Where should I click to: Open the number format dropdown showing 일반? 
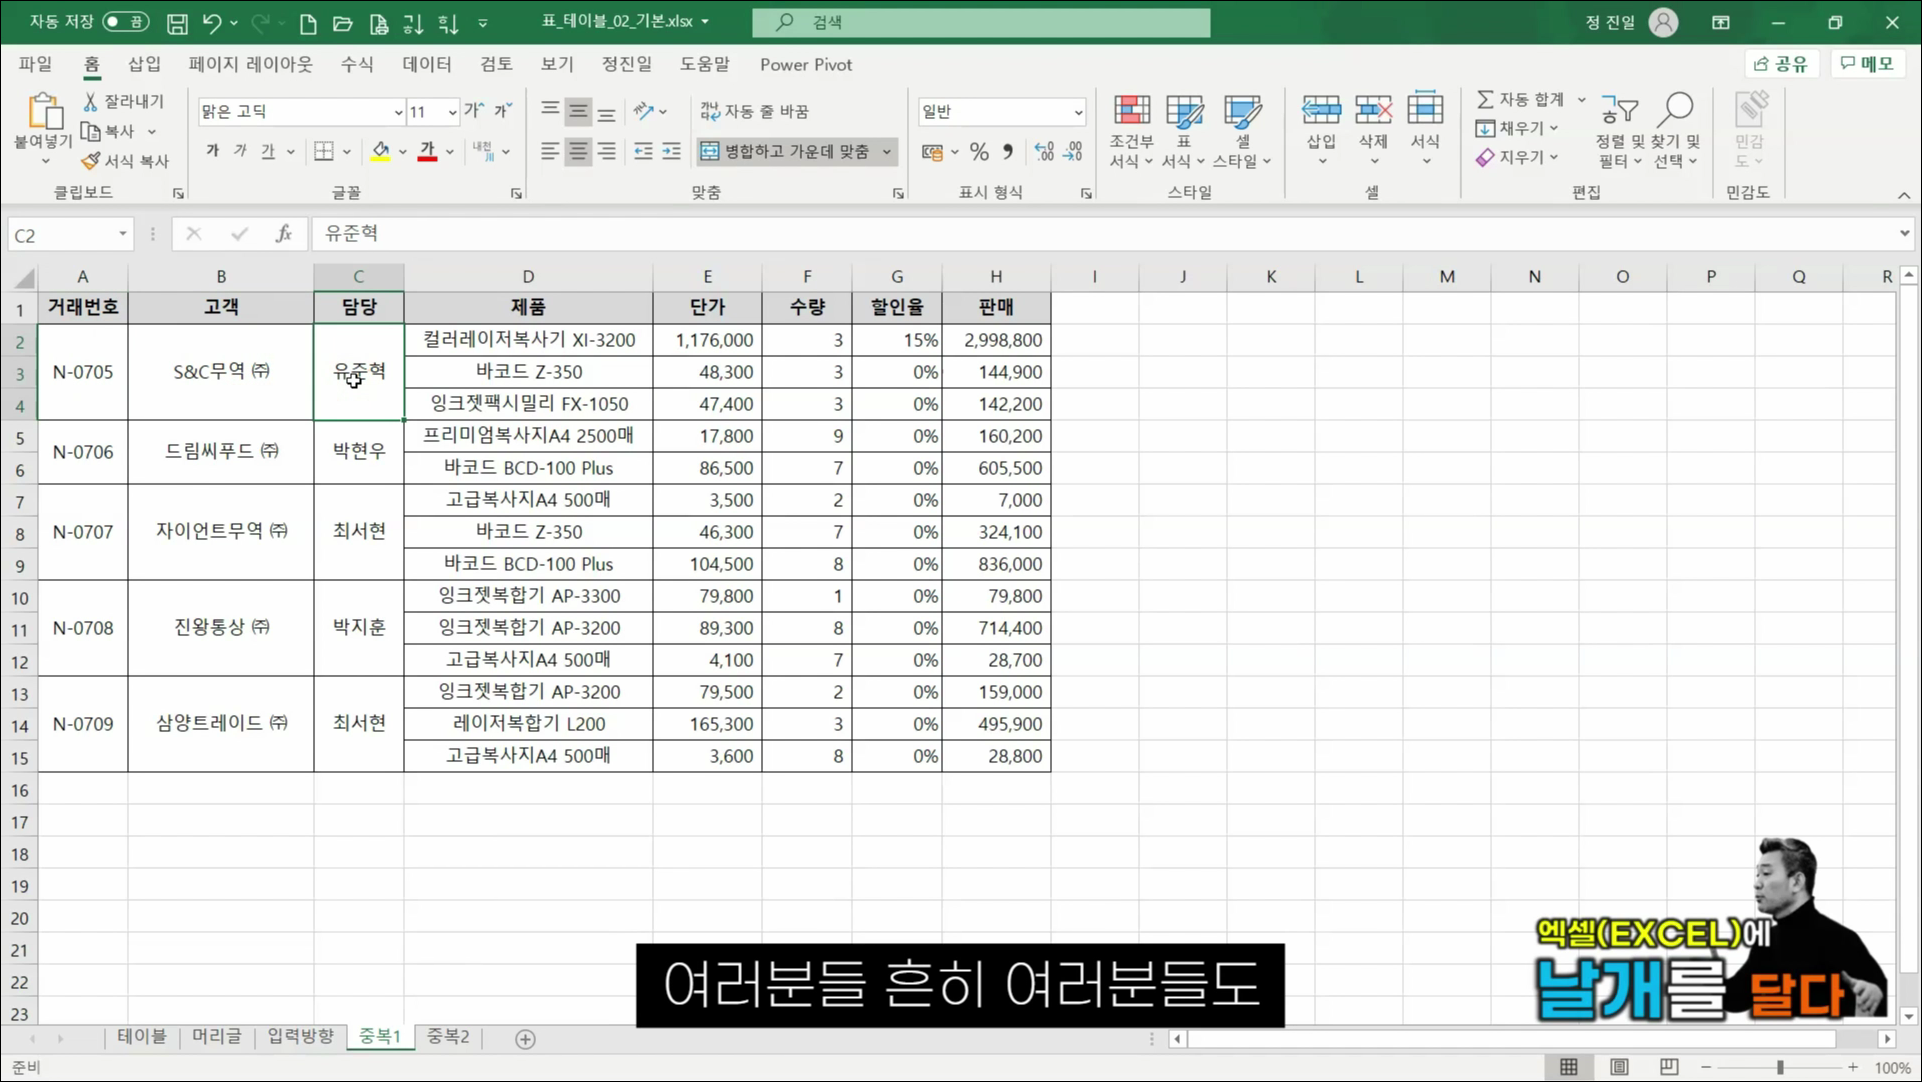point(1000,111)
